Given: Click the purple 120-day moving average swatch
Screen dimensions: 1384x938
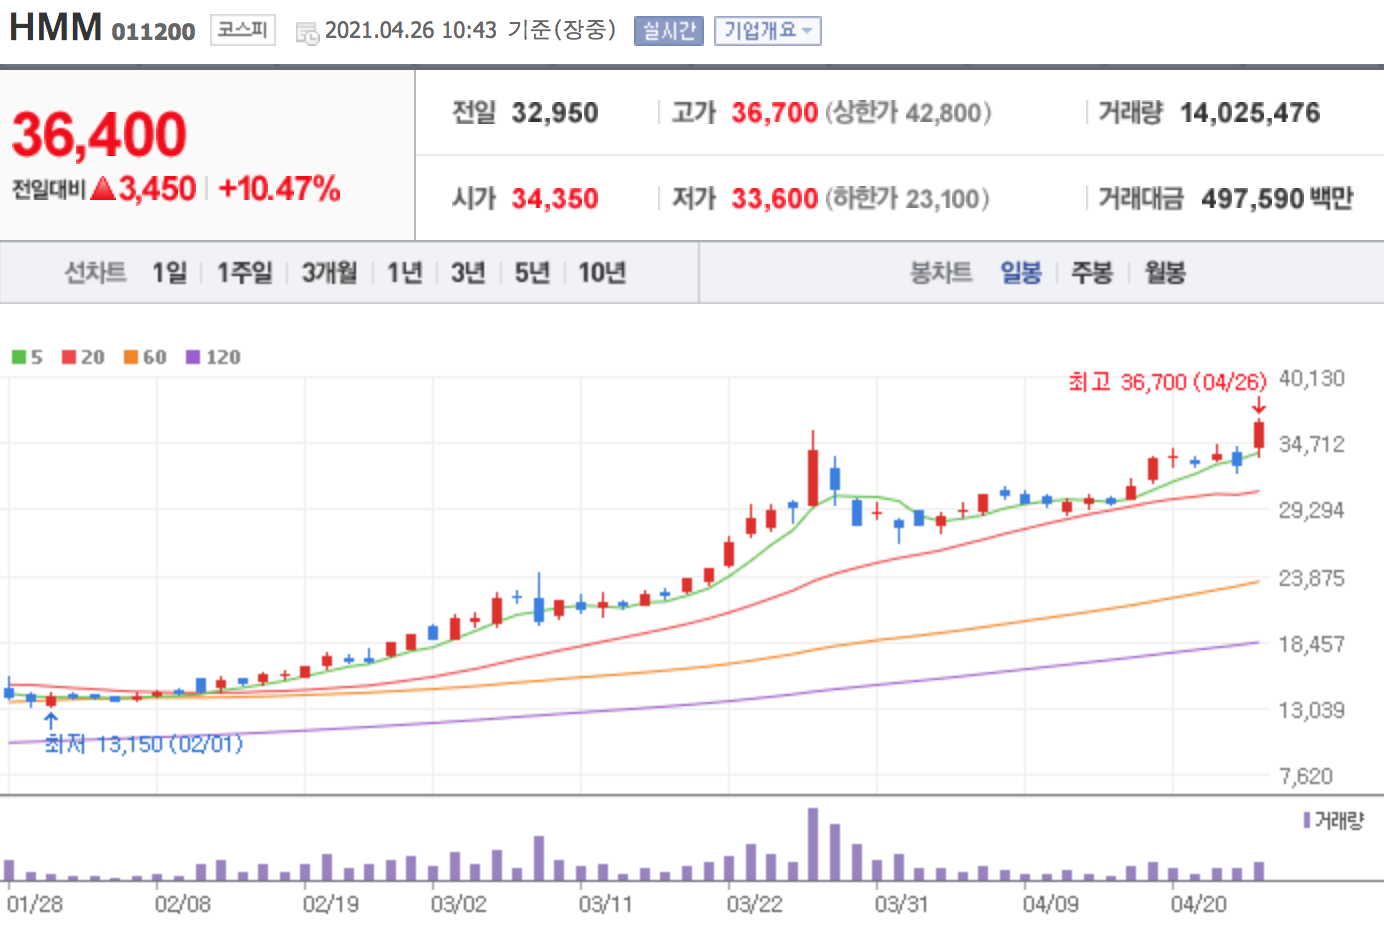Looking at the screenshot, I should click(x=193, y=357).
